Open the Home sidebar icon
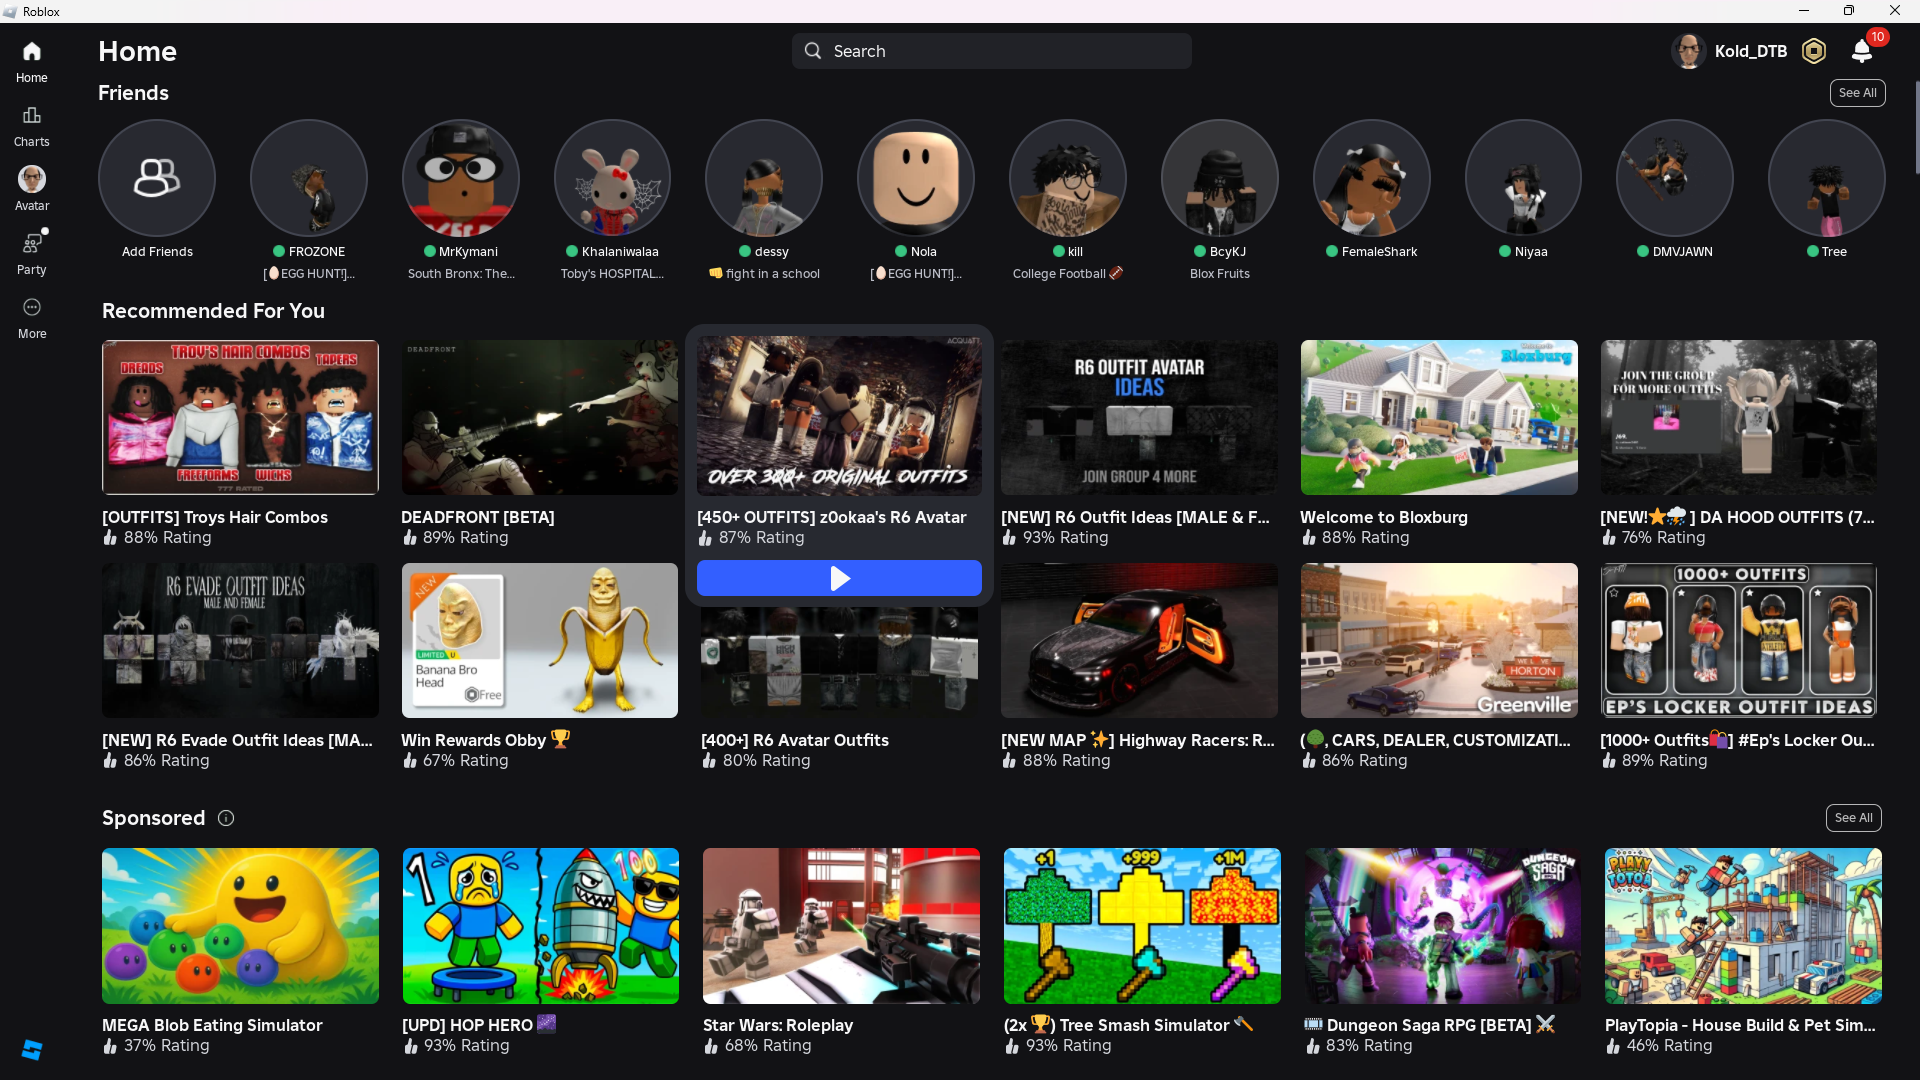Viewport: 1920px width, 1080px height. [32, 51]
